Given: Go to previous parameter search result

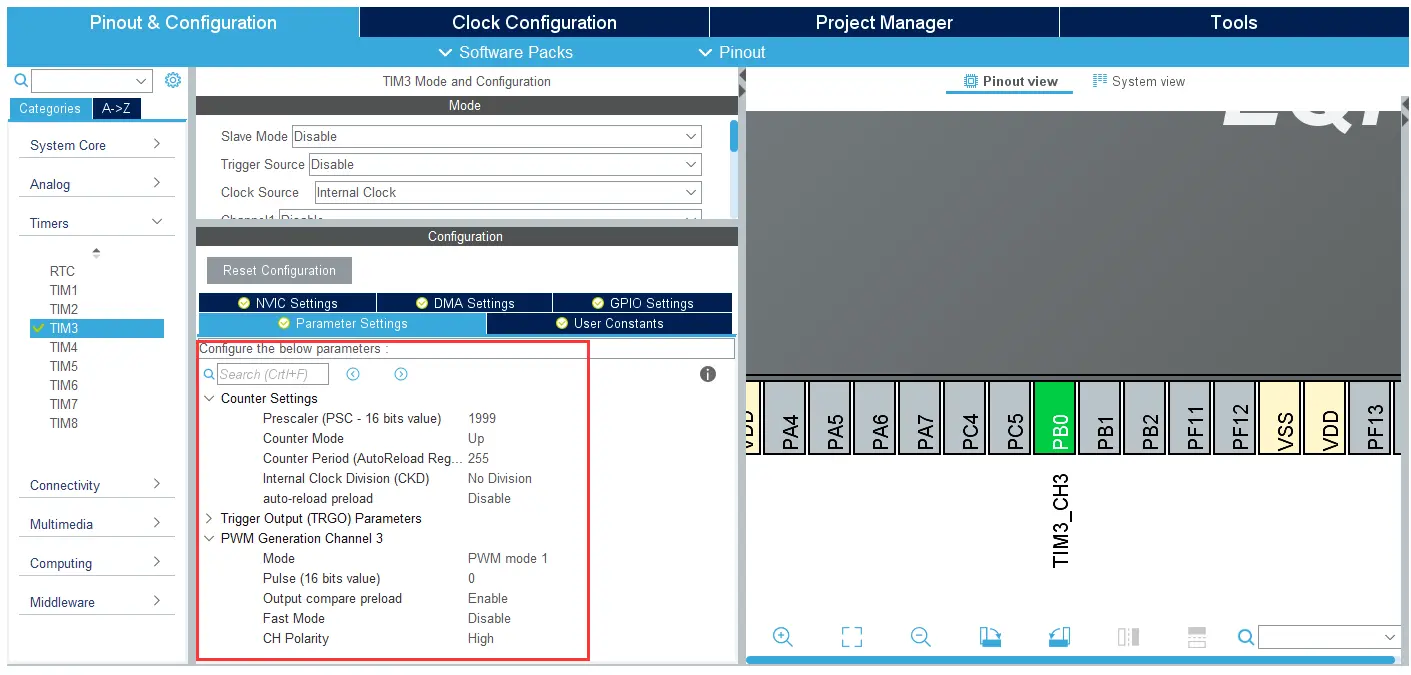Looking at the screenshot, I should point(353,374).
